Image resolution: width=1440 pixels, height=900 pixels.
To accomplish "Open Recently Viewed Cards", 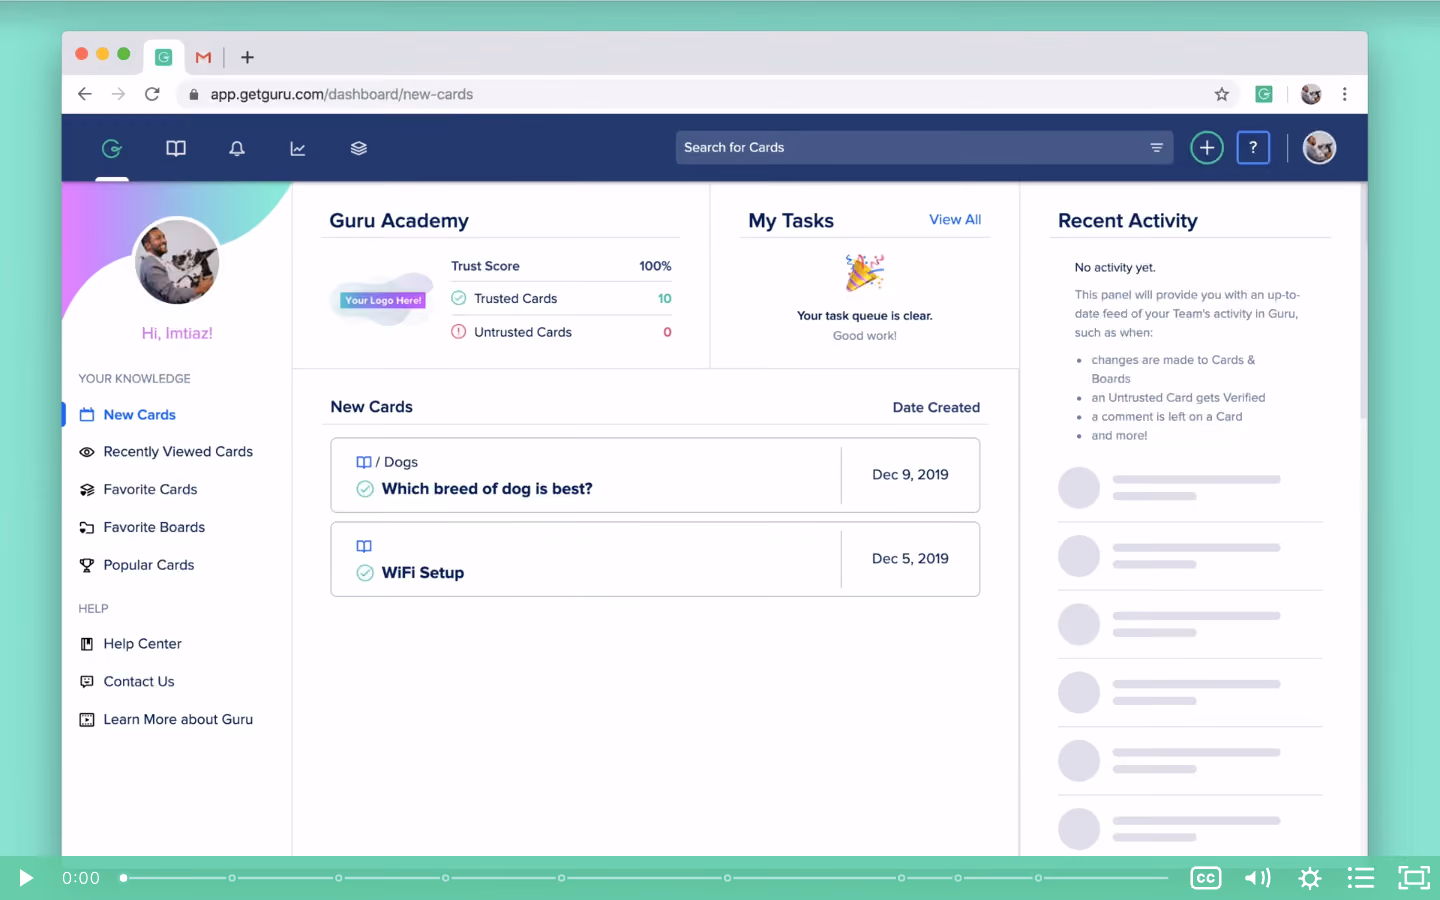I will [178, 452].
